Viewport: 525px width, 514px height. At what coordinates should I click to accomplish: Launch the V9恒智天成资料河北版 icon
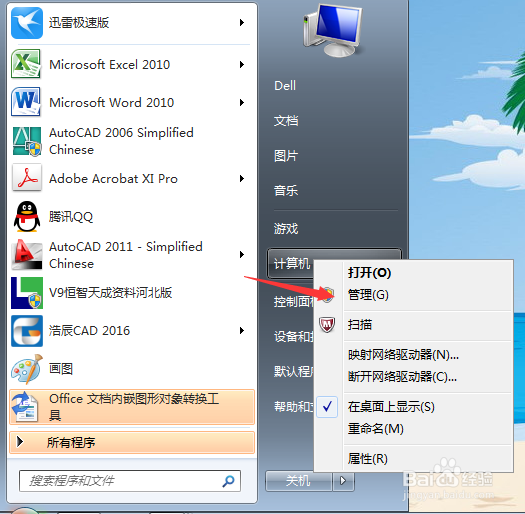pyautogui.click(x=27, y=293)
